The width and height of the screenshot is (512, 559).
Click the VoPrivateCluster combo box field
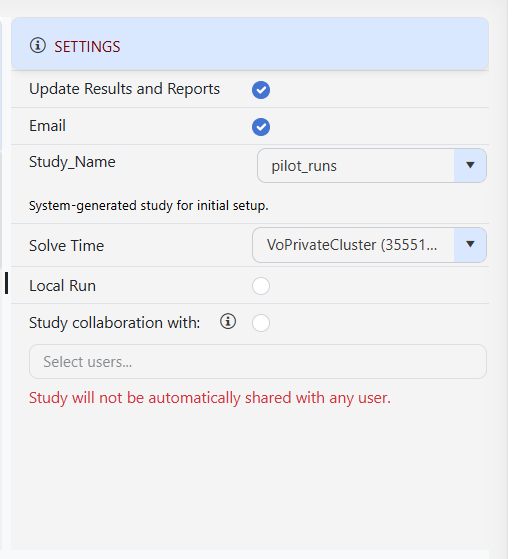pos(369,245)
